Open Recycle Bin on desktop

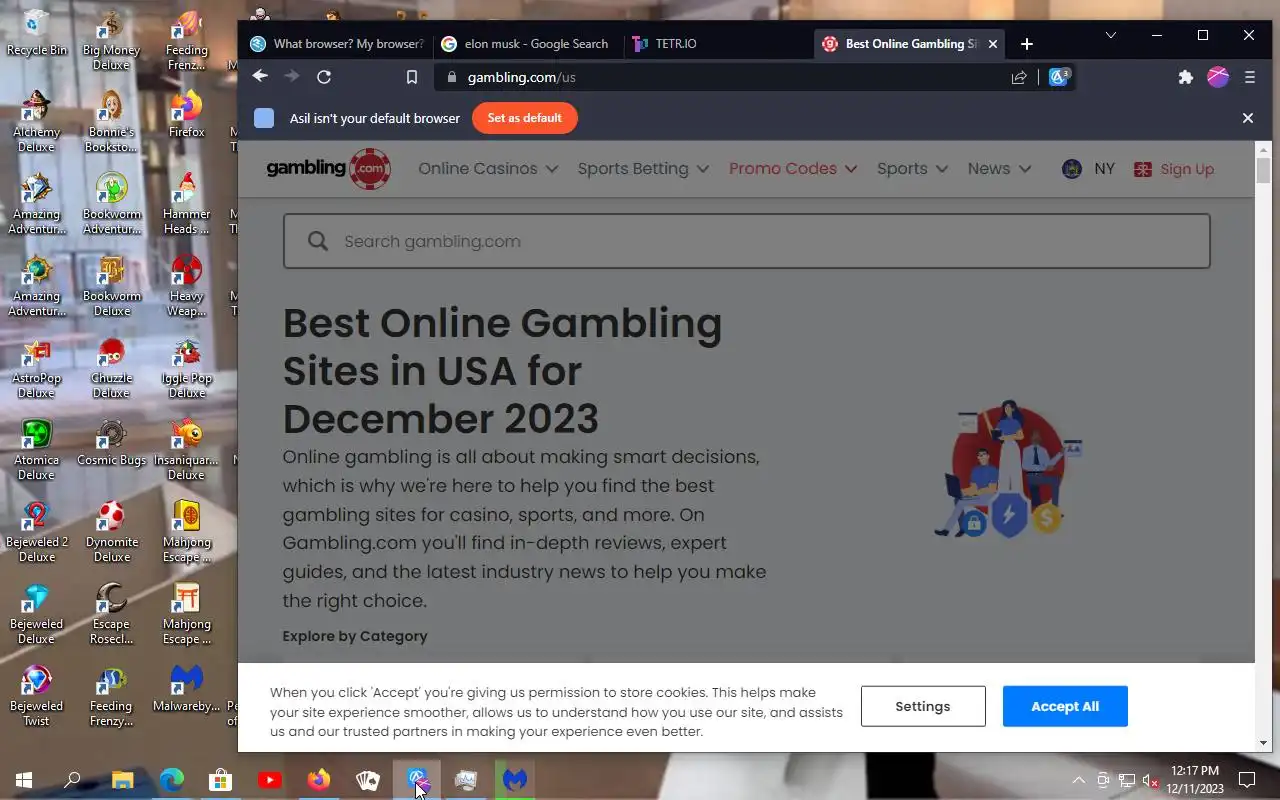(x=37, y=32)
